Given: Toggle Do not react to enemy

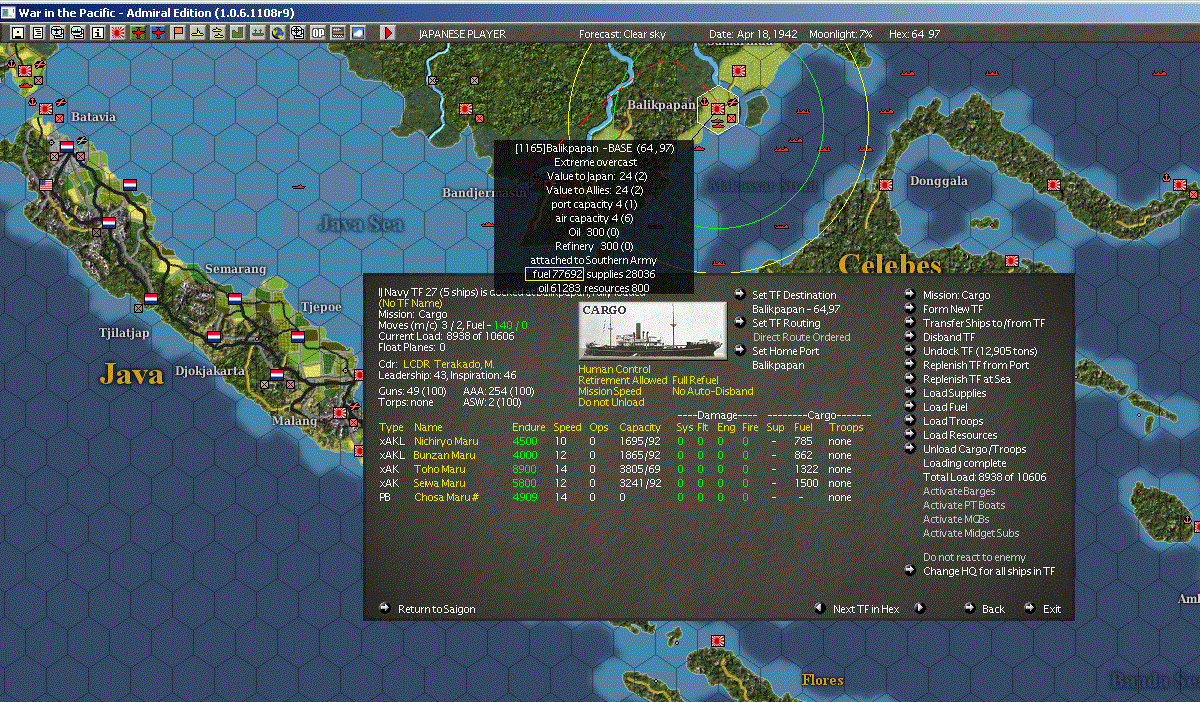Looking at the screenshot, I should [974, 557].
